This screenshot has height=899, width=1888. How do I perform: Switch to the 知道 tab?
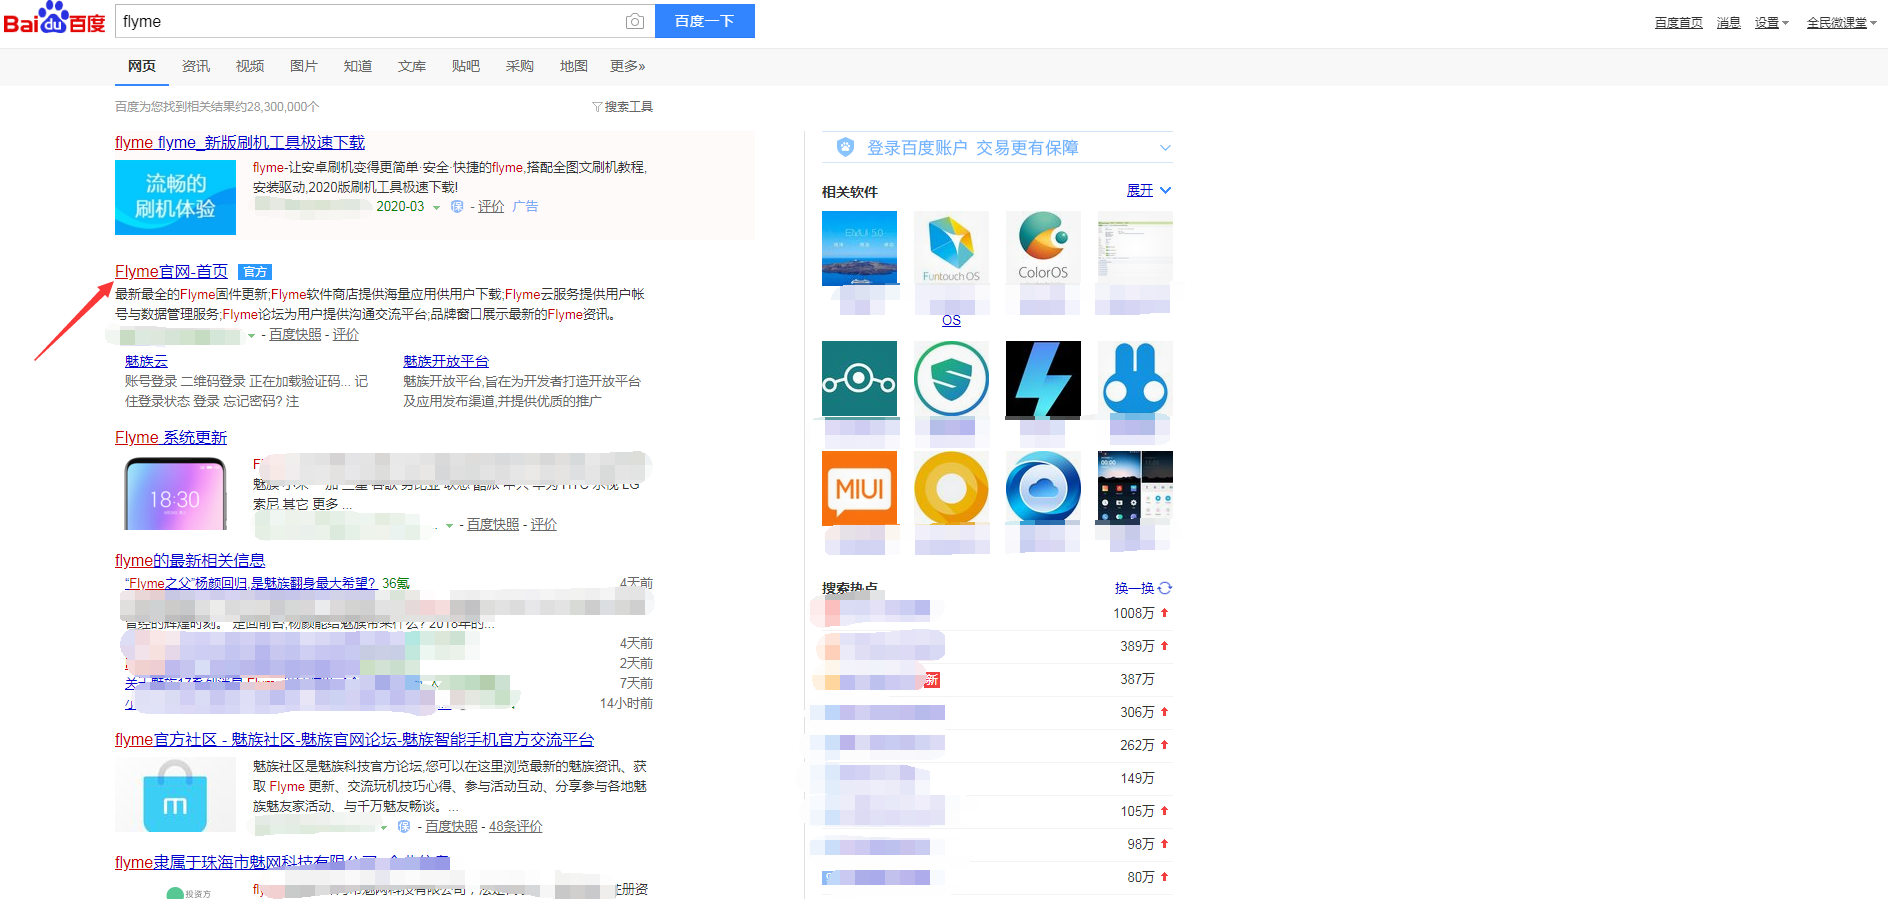358,66
